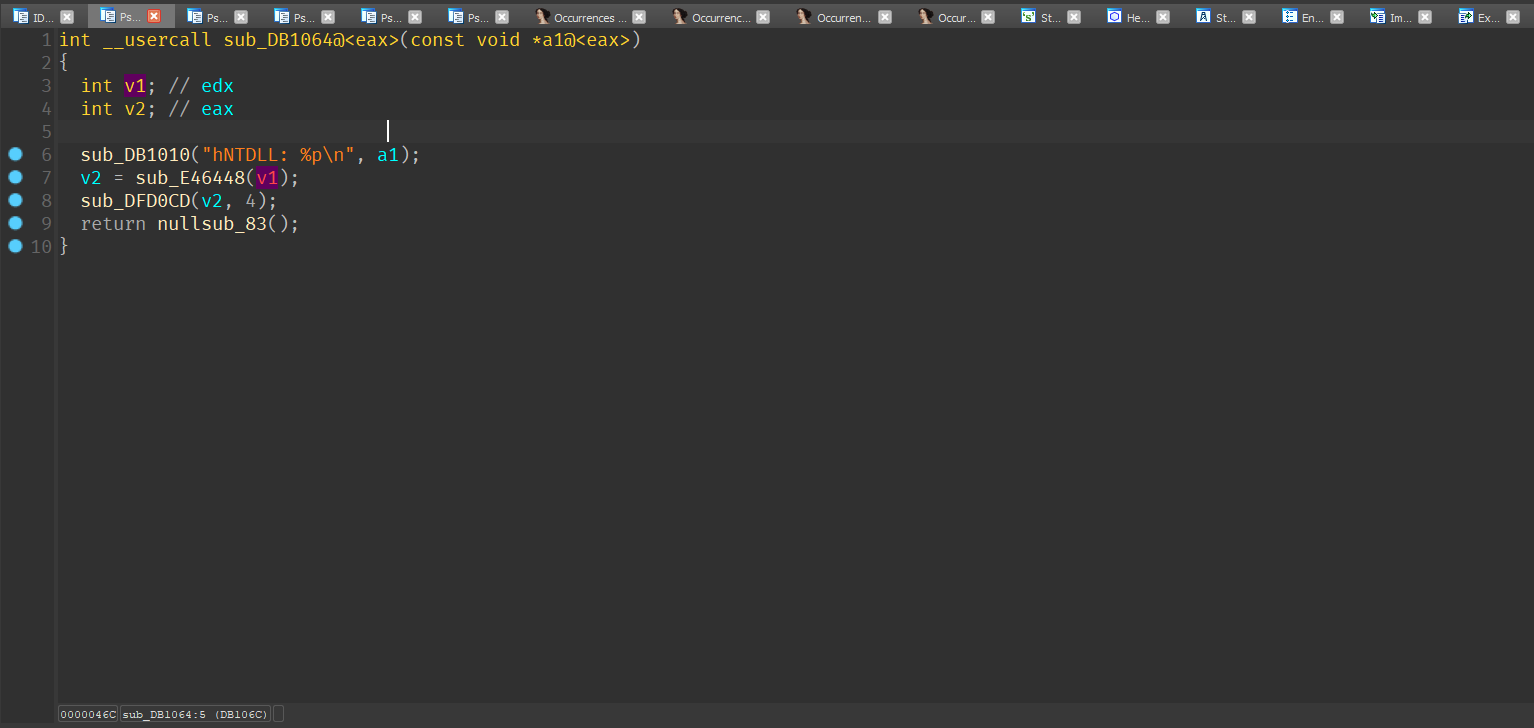The image size is (1534, 728).
Task: Click argument a1 on line 6
Action: point(388,155)
